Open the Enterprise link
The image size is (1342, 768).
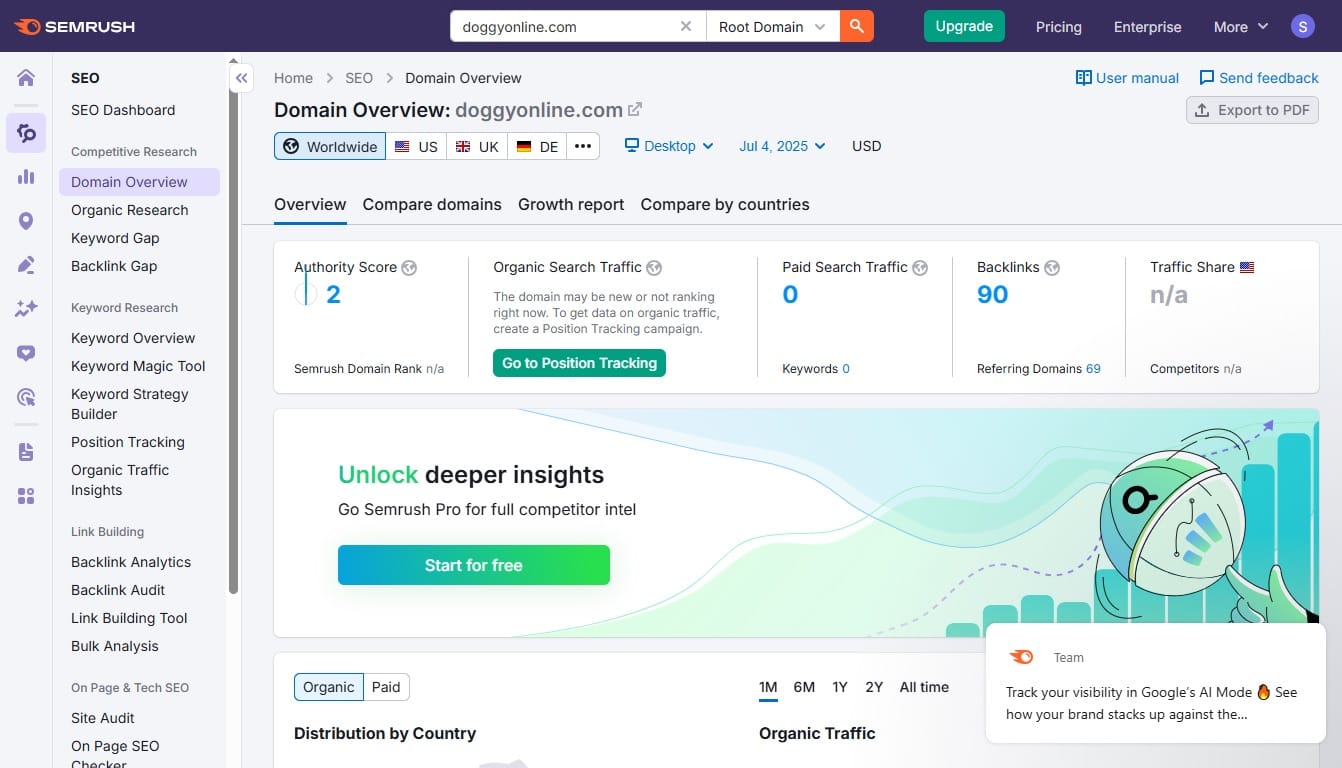[1148, 27]
